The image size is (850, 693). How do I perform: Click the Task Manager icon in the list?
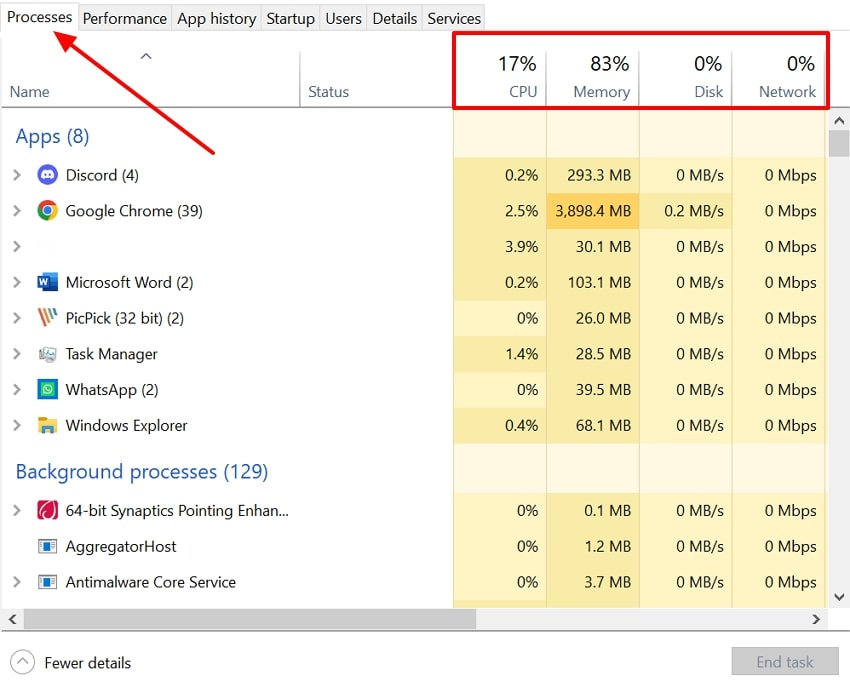[47, 354]
